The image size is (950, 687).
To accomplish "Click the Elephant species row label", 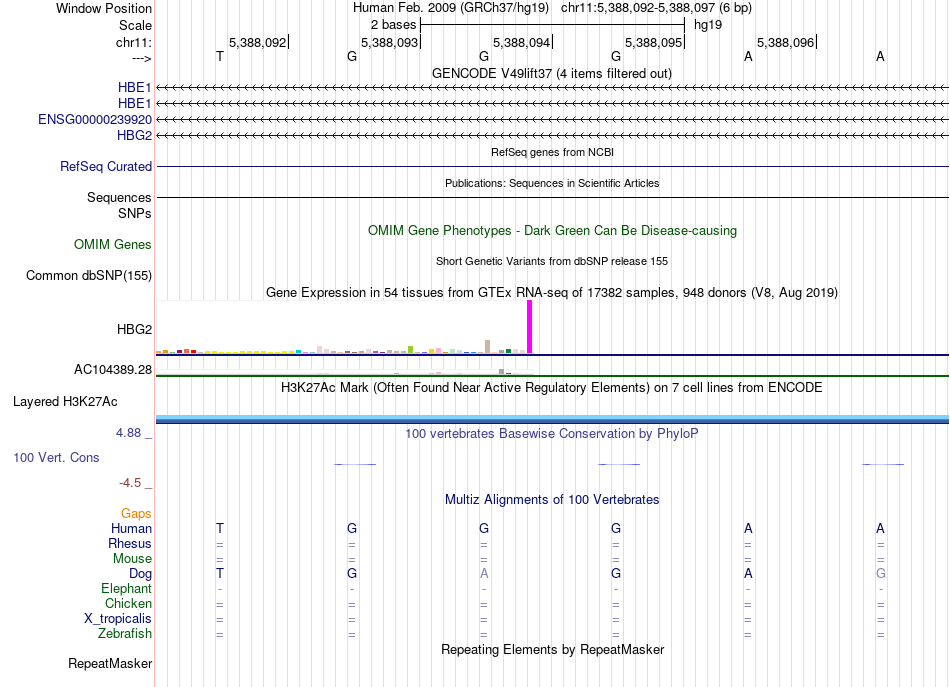I will 126,588.
